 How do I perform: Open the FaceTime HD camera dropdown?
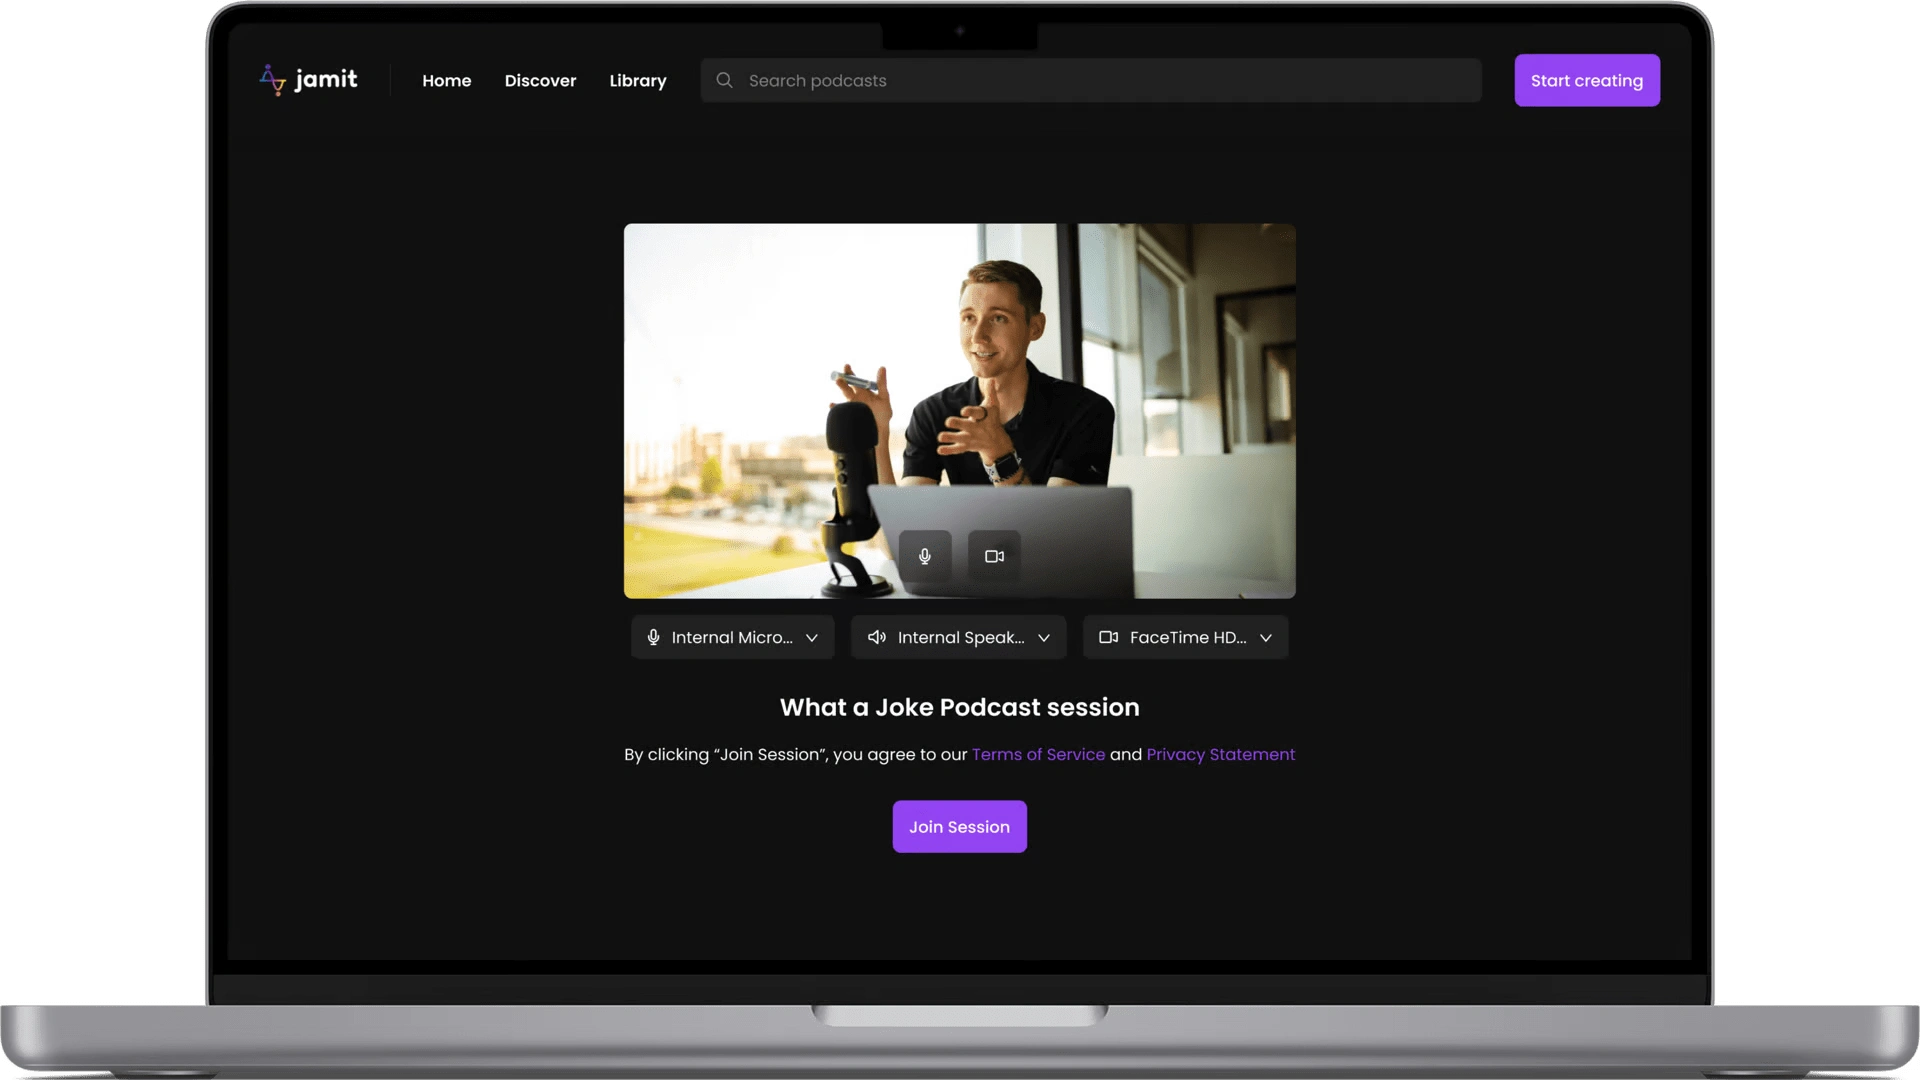pyautogui.click(x=1185, y=637)
